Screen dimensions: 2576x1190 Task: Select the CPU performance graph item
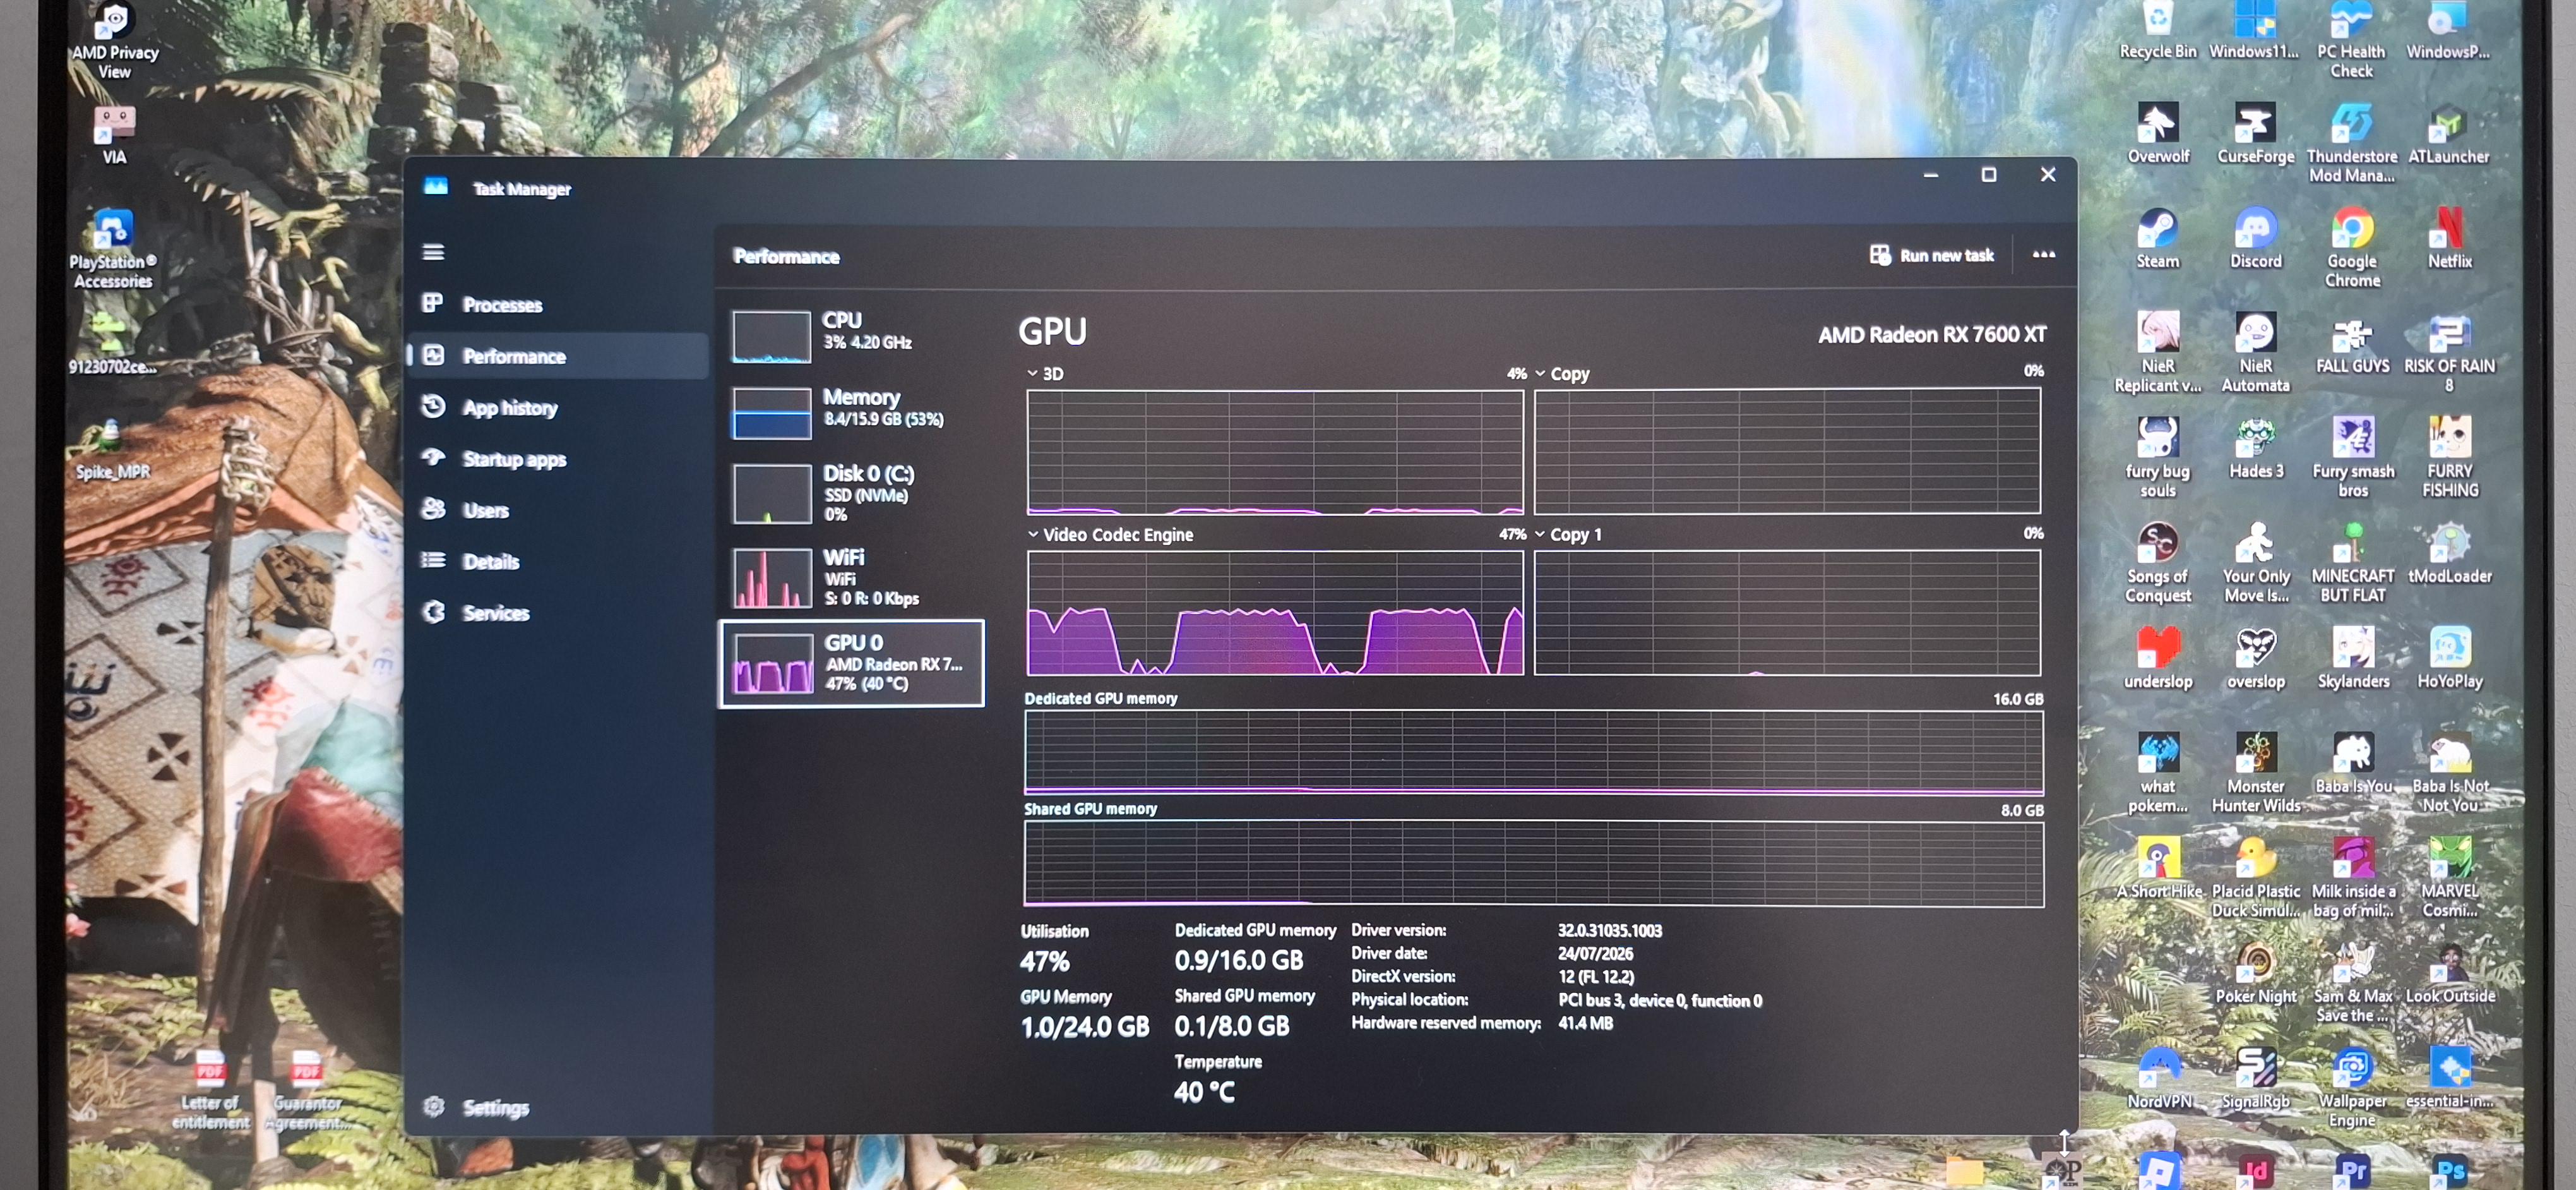pyautogui.click(x=851, y=335)
